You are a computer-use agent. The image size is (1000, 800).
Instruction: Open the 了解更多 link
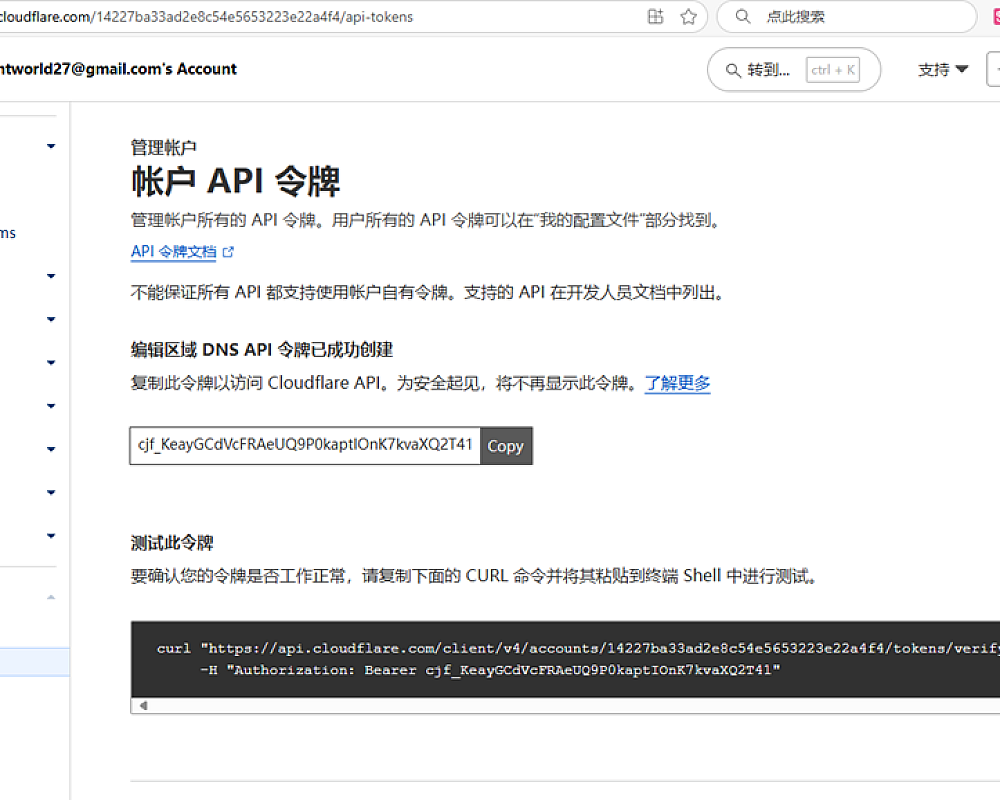[x=677, y=383]
